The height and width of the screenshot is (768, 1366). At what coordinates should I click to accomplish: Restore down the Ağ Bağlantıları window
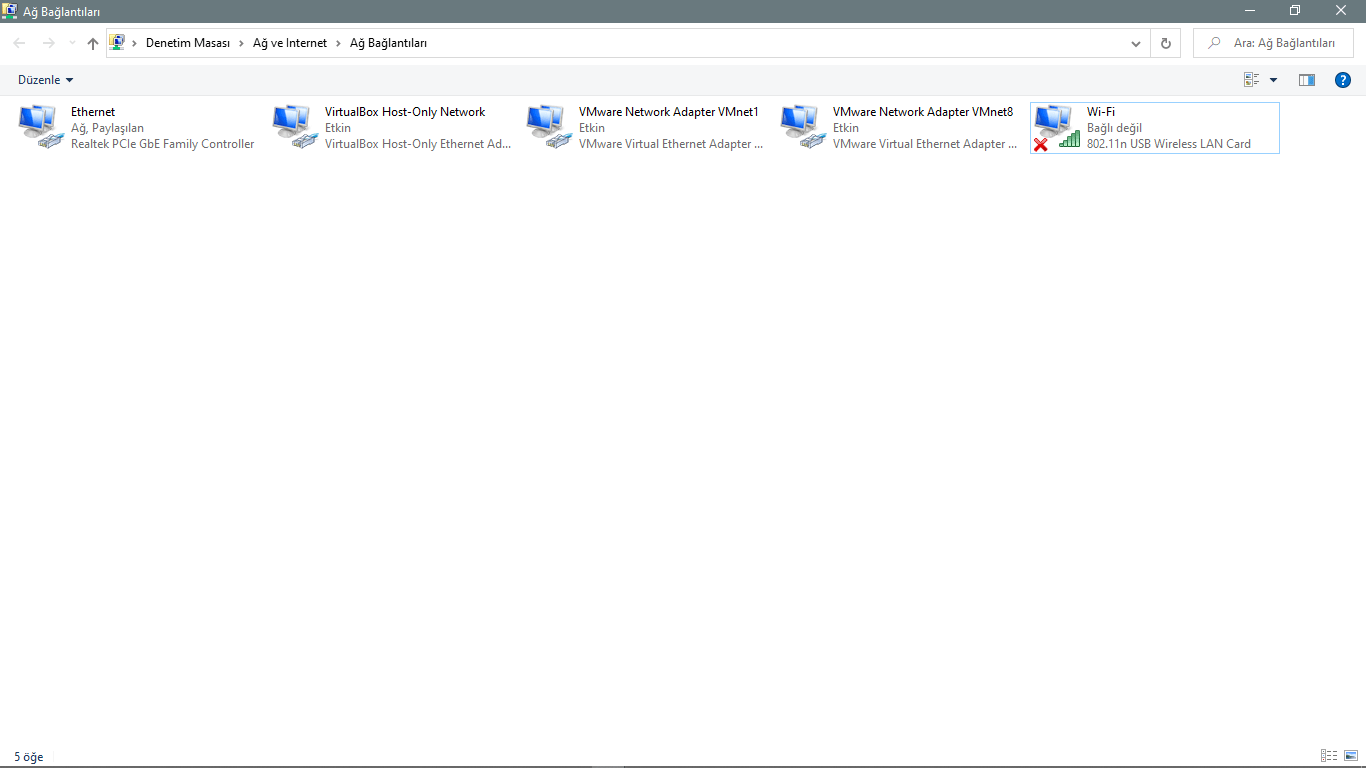[1295, 11]
